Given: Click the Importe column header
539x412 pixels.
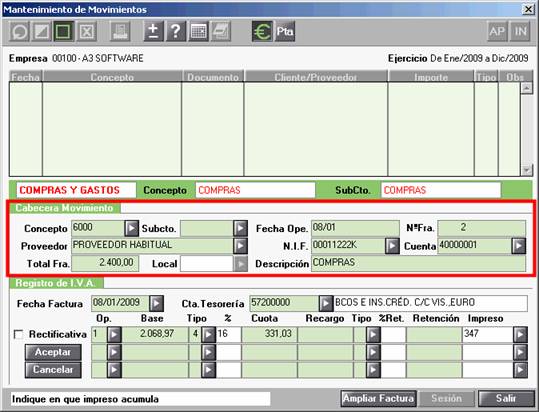Looking at the screenshot, I should (x=431, y=77).
